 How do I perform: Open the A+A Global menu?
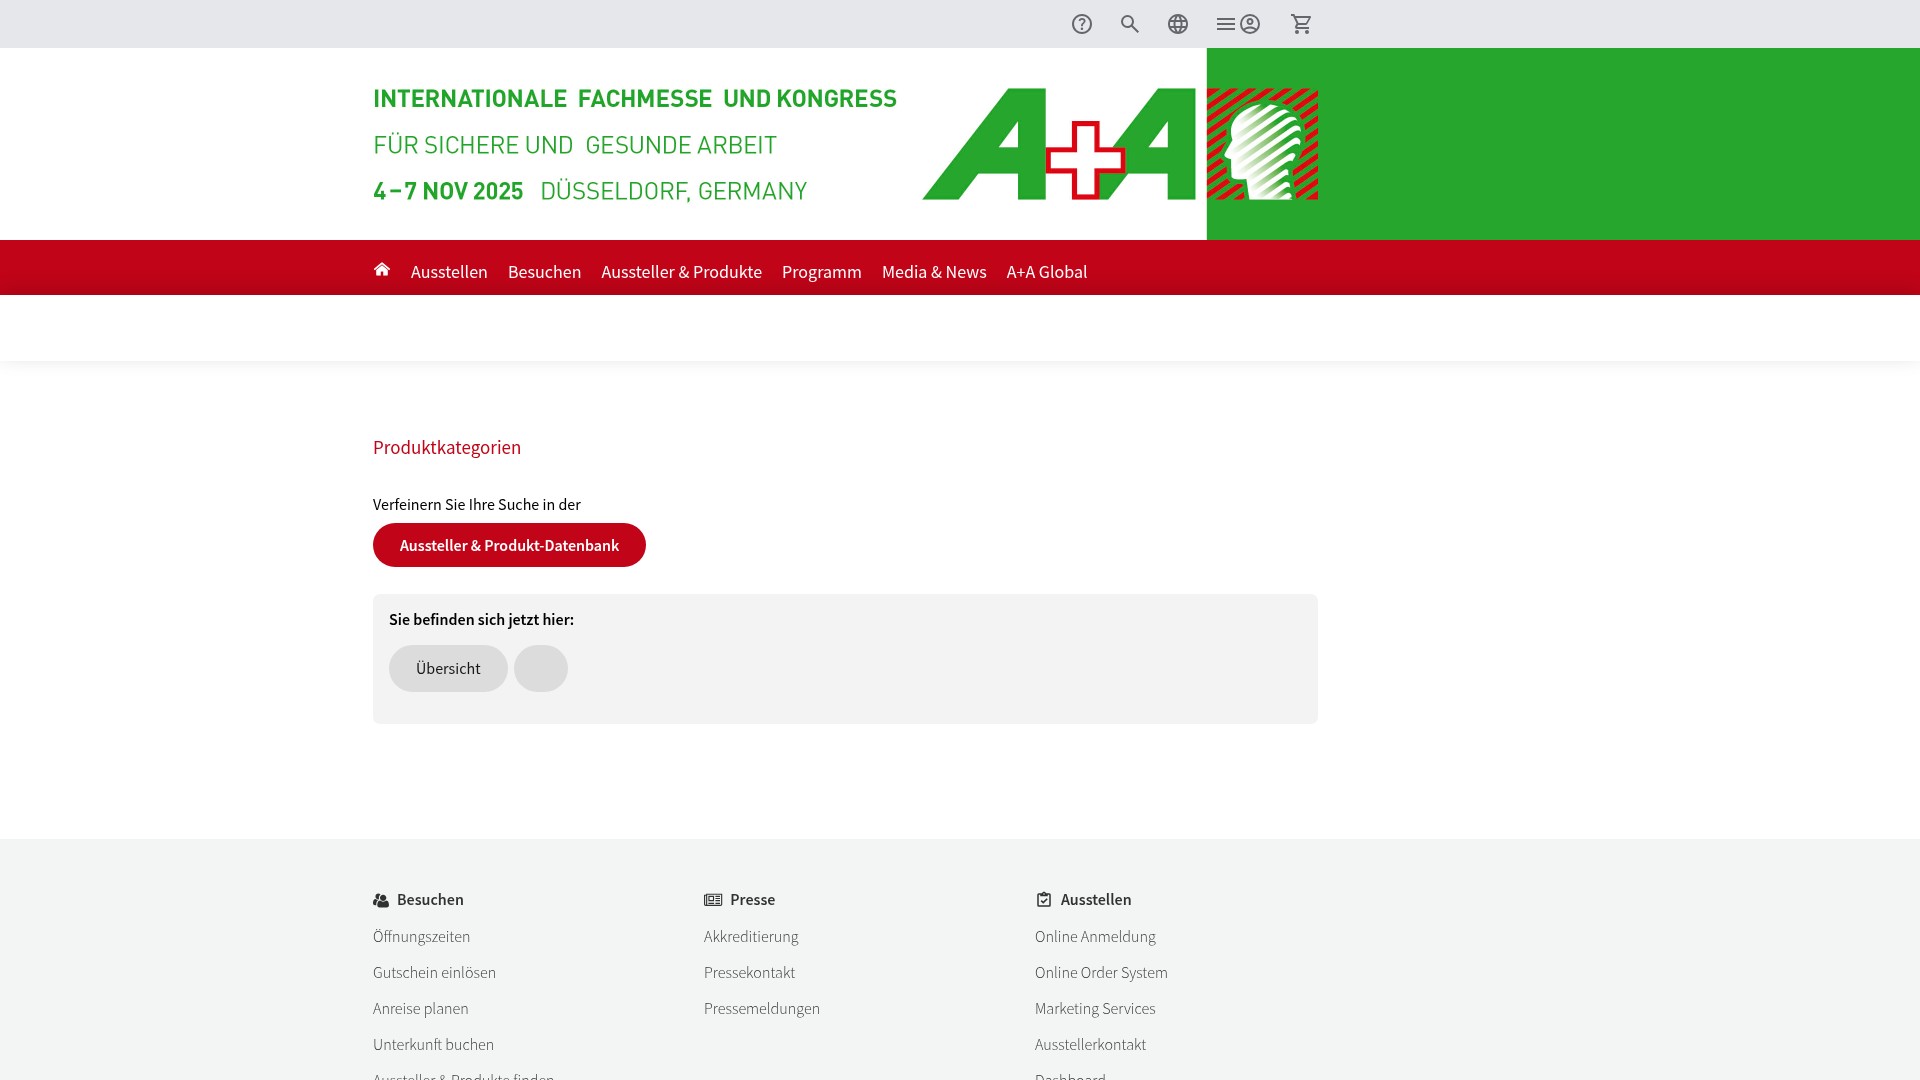pyautogui.click(x=1047, y=271)
